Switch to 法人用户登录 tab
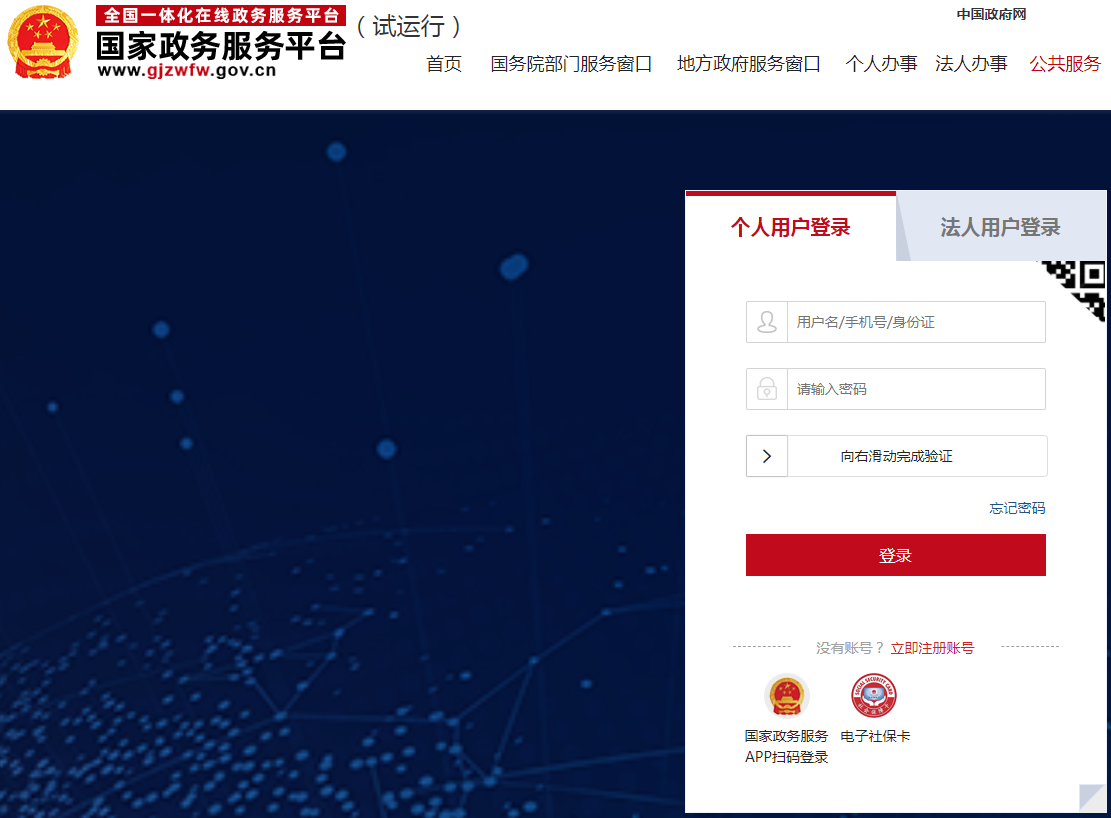 [1000, 227]
